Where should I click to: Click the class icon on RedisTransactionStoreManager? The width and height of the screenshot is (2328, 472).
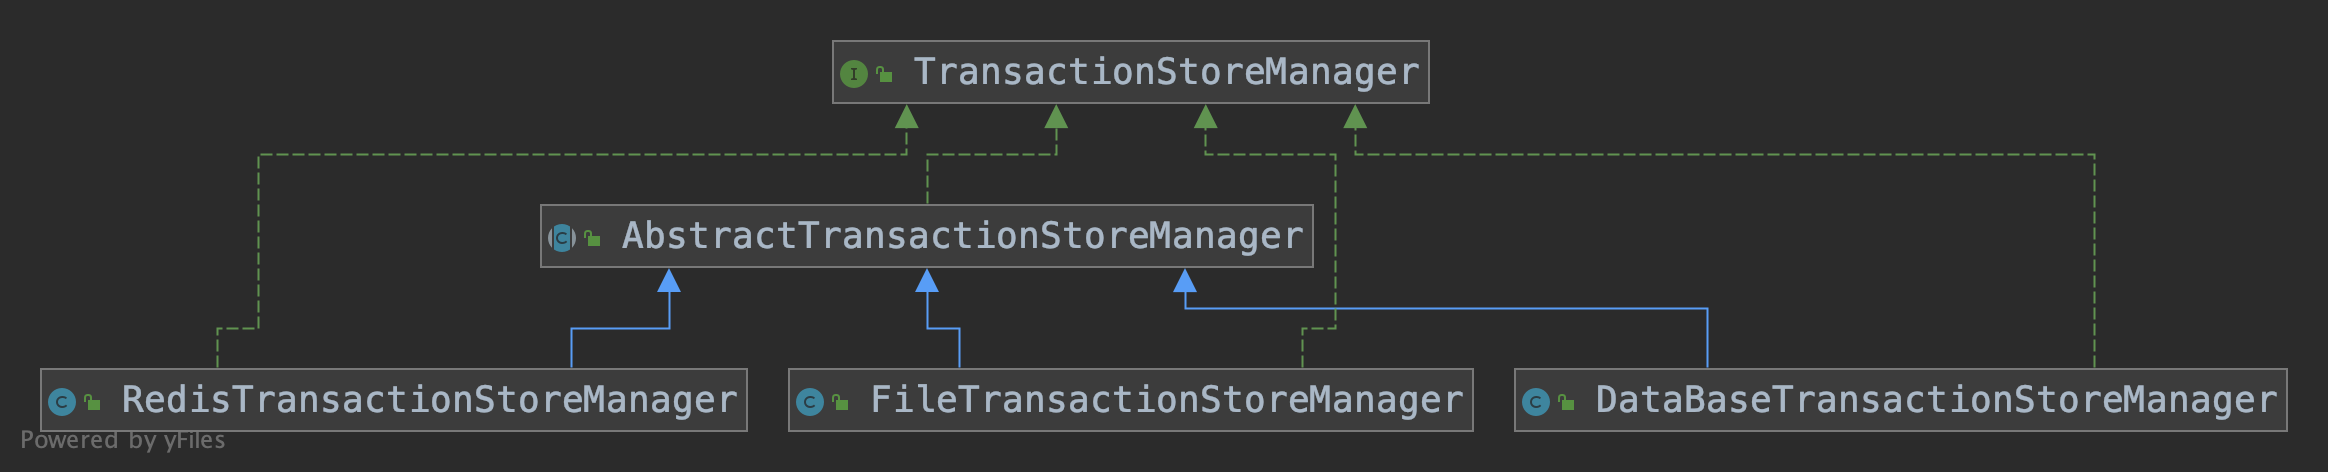pyautogui.click(x=62, y=402)
